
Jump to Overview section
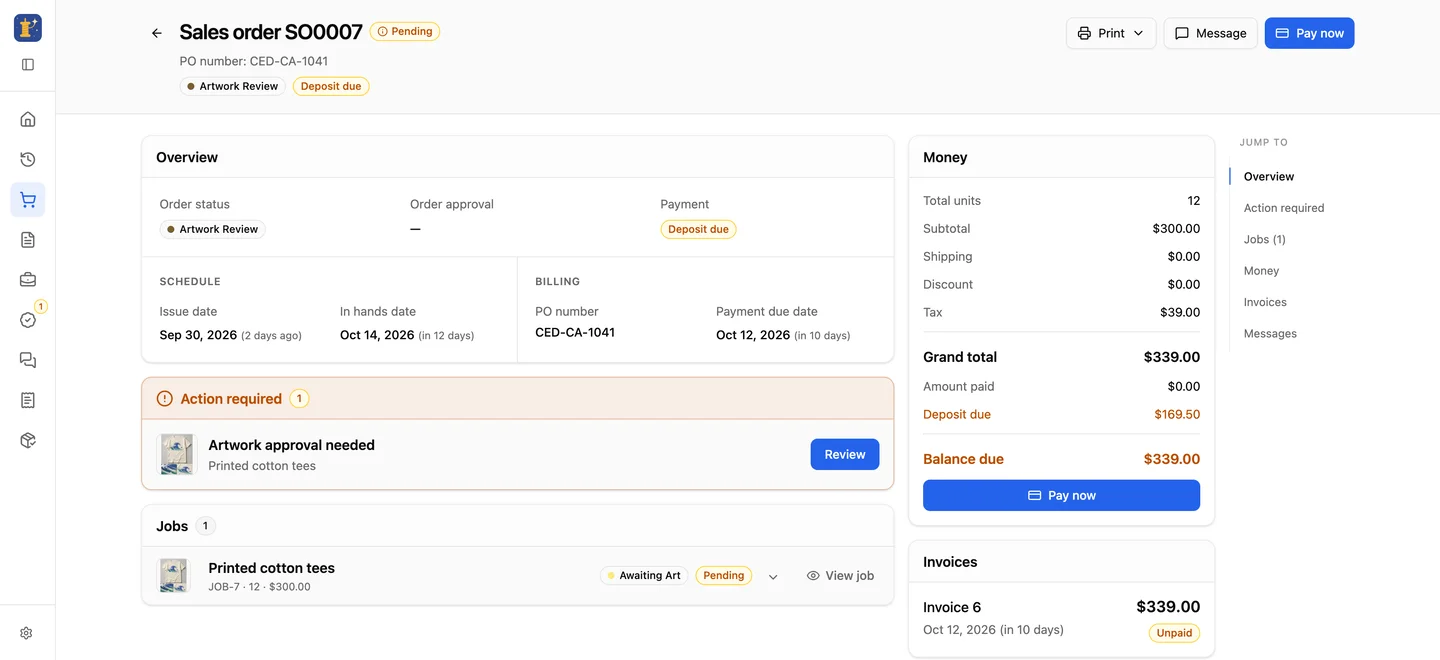pyautogui.click(x=1269, y=176)
